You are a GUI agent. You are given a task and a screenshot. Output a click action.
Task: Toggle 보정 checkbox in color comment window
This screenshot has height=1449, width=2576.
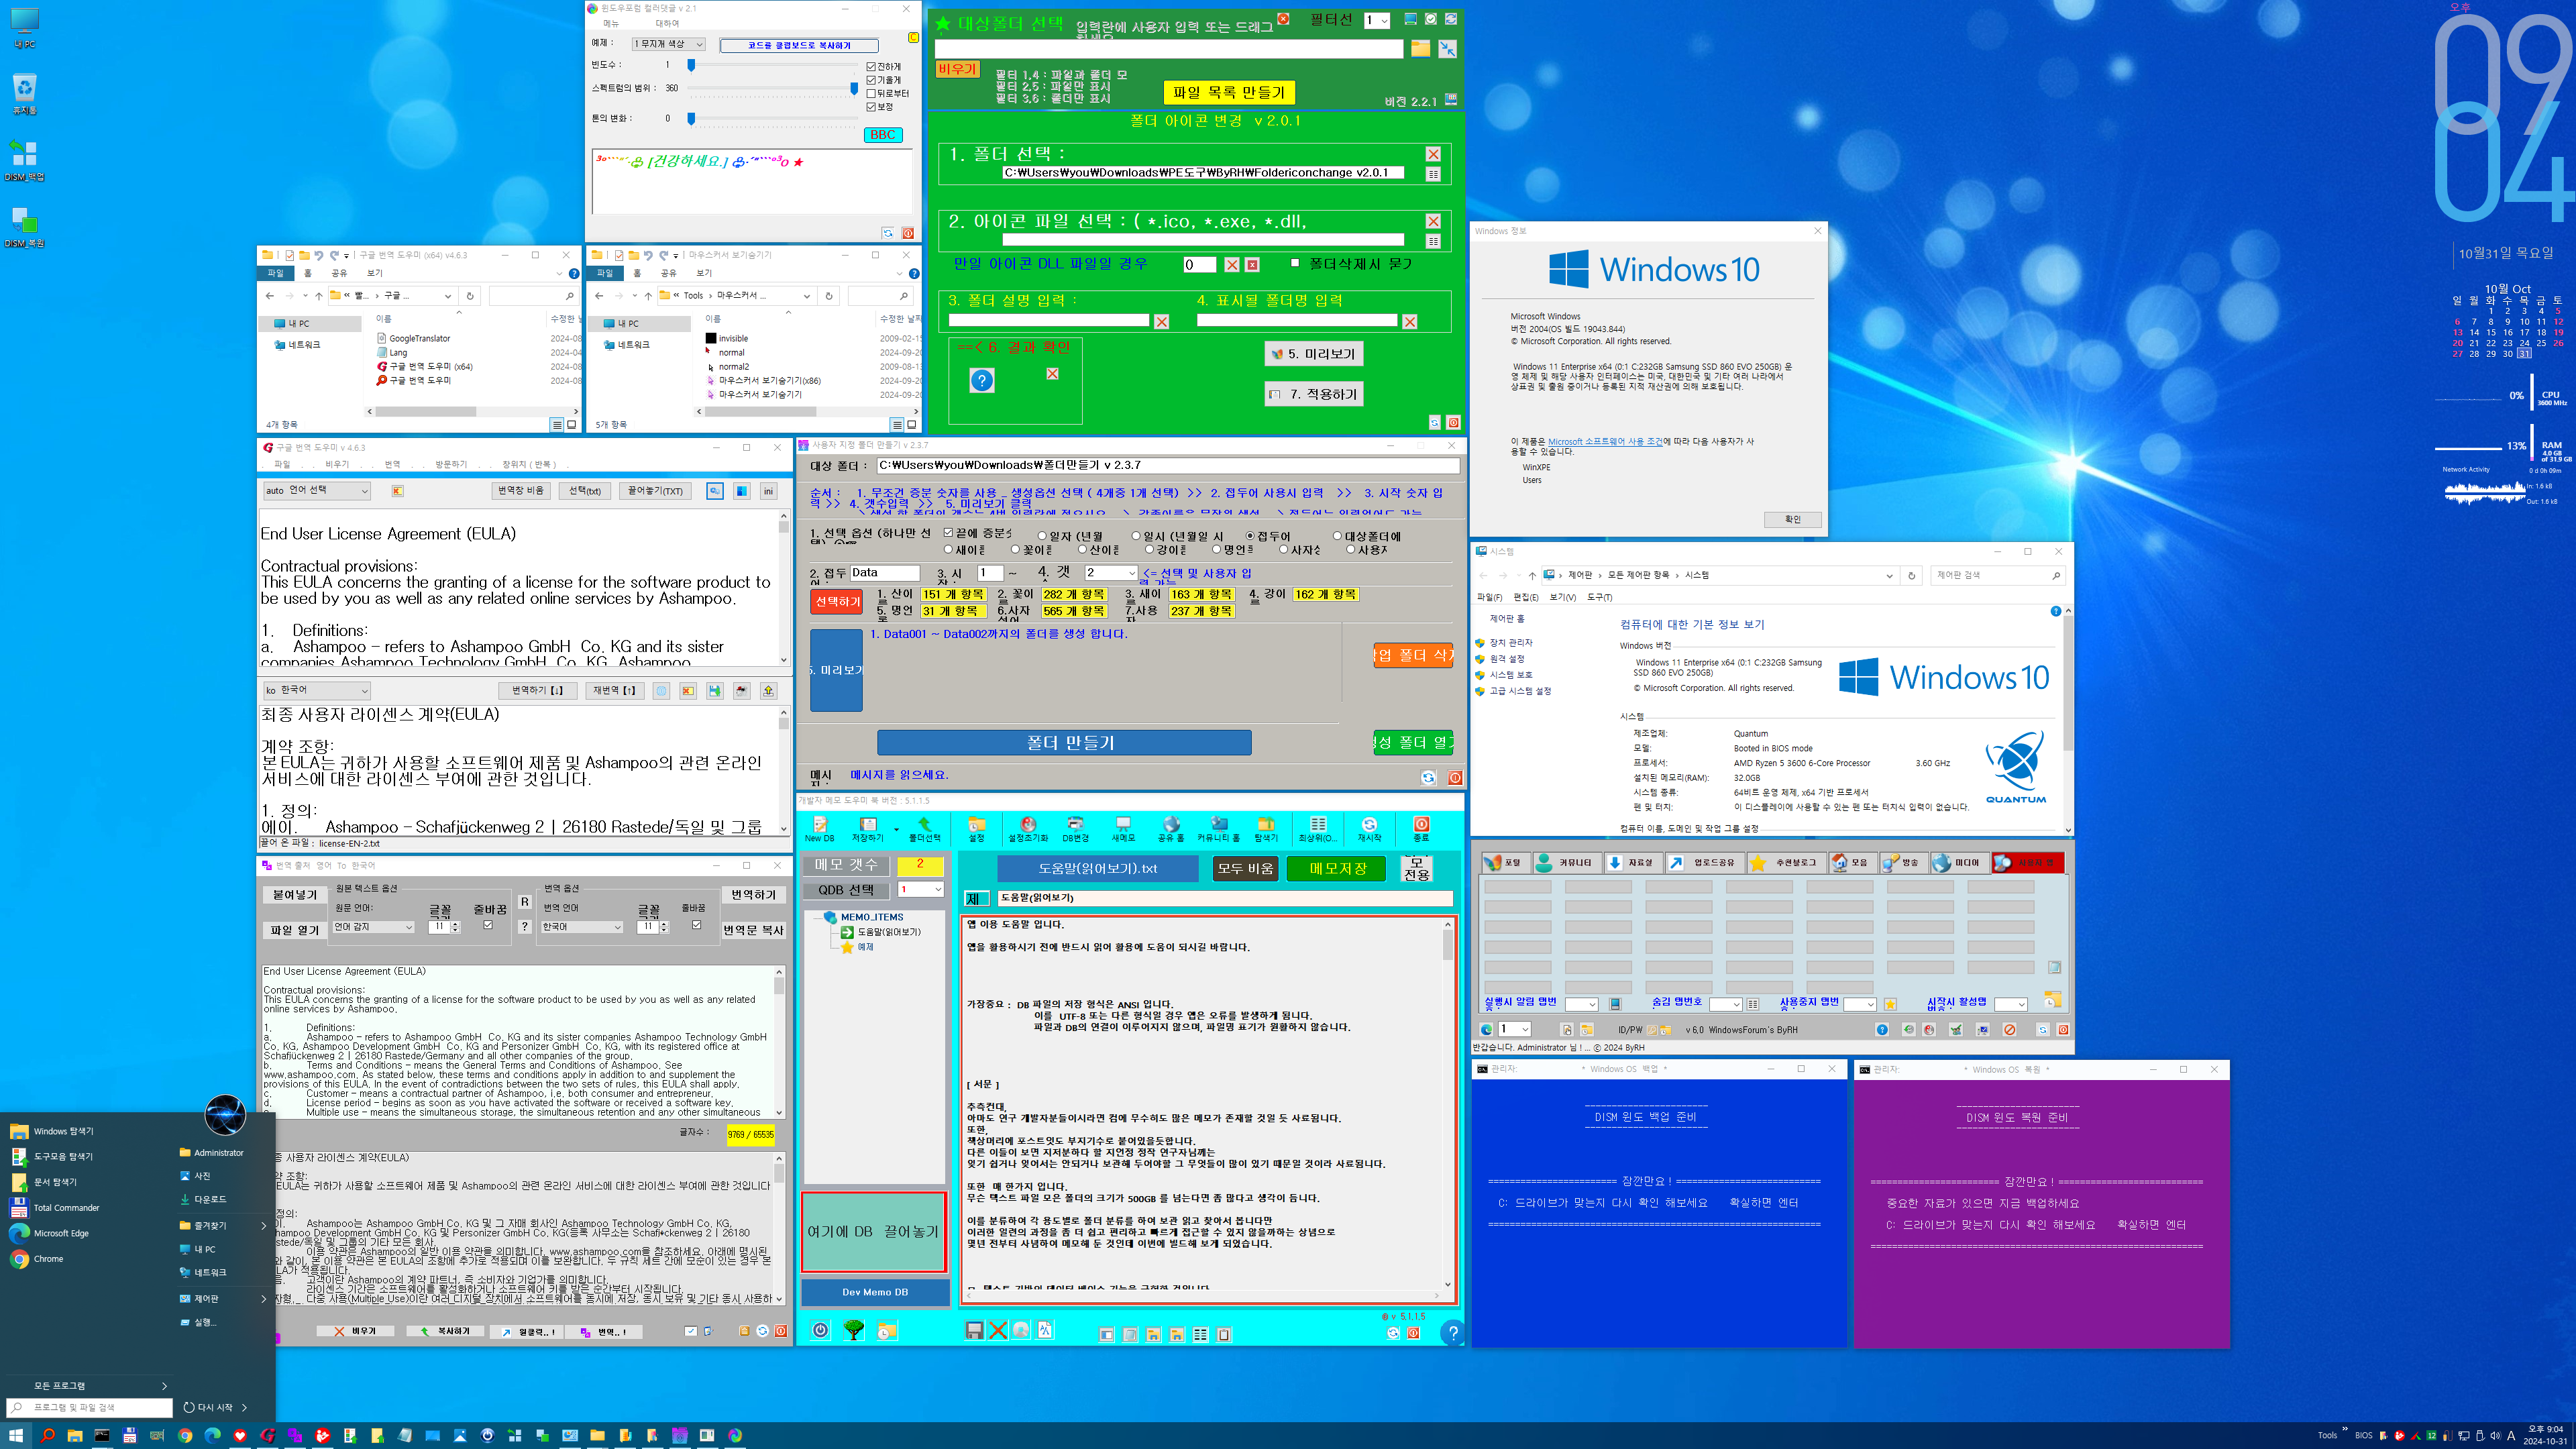pyautogui.click(x=871, y=106)
